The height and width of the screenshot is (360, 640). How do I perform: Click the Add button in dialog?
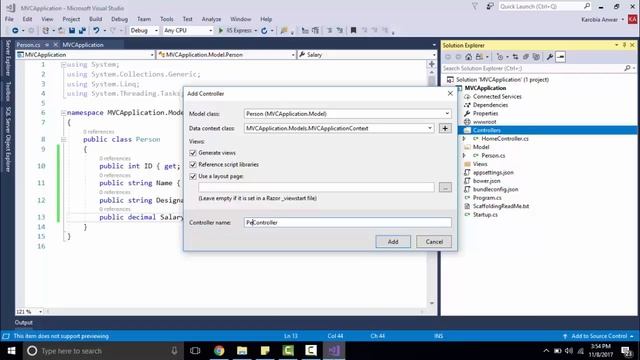[x=393, y=242]
